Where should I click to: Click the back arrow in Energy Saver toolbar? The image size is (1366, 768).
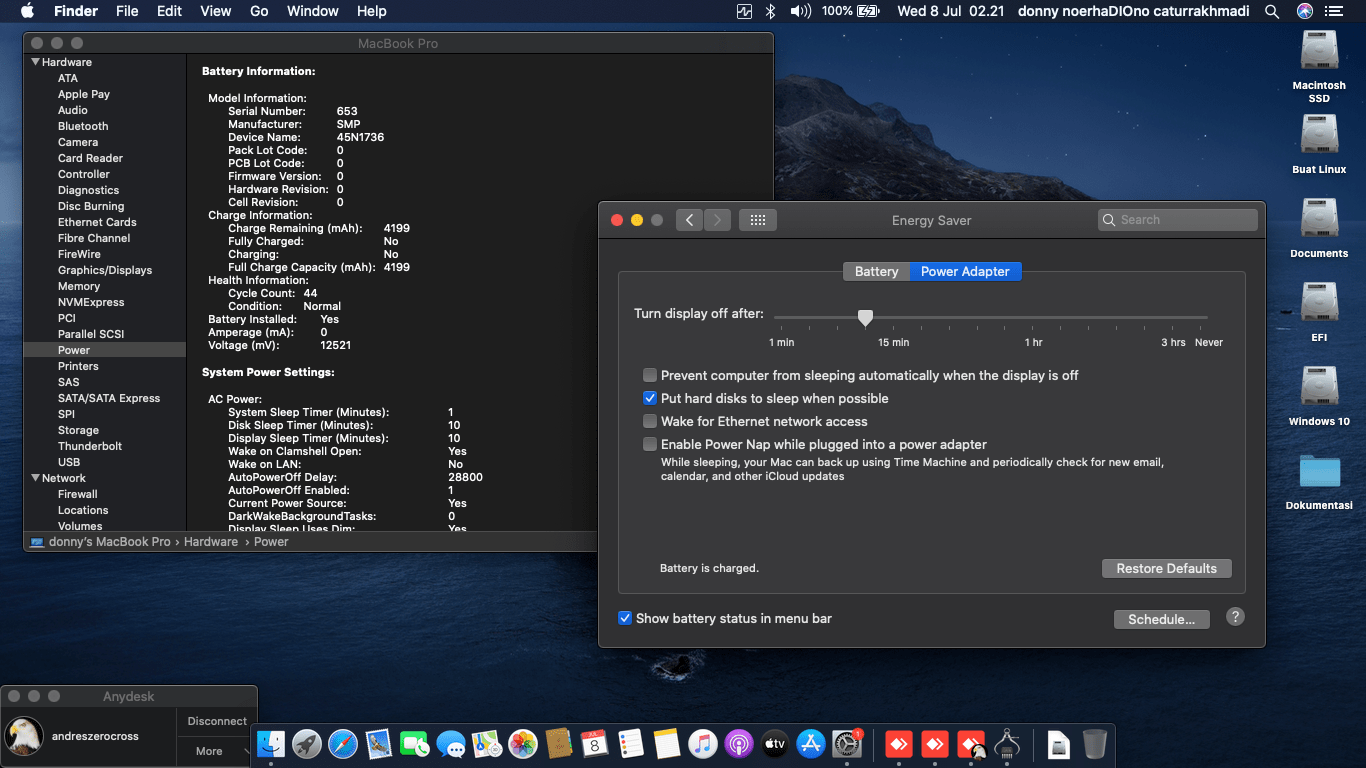689,220
